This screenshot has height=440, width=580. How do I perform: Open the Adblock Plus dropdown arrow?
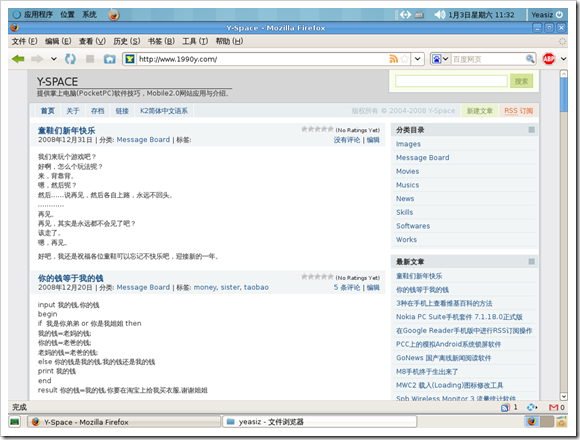[x=563, y=59]
